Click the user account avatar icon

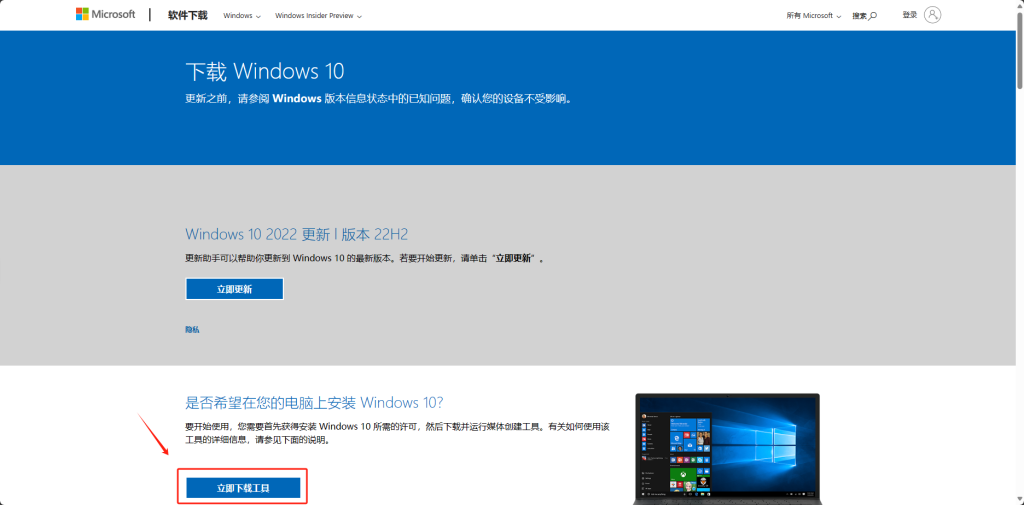tap(933, 15)
